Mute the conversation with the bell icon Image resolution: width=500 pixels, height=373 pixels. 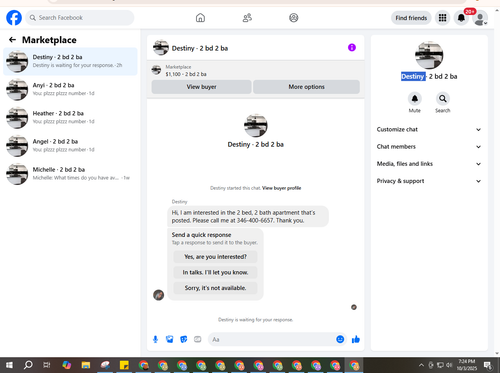tap(415, 99)
